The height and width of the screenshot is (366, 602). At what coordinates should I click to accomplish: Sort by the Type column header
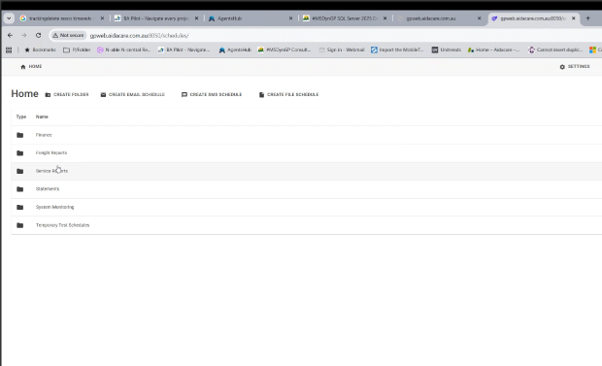(x=21, y=117)
